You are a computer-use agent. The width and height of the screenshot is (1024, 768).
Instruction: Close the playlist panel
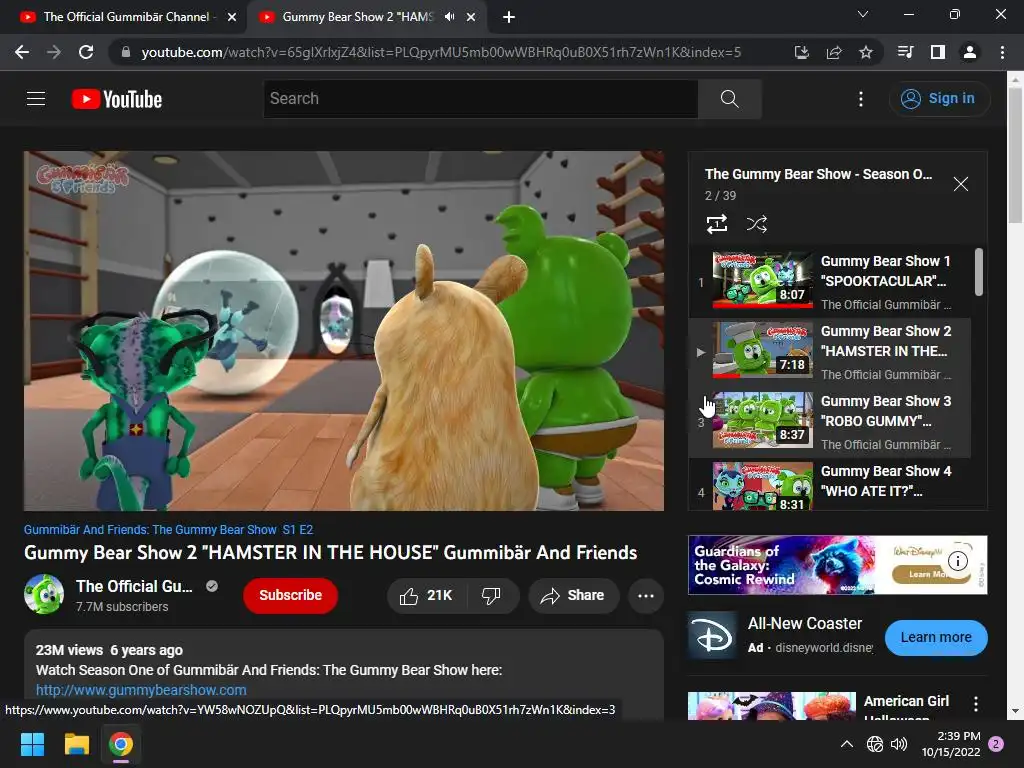[961, 184]
